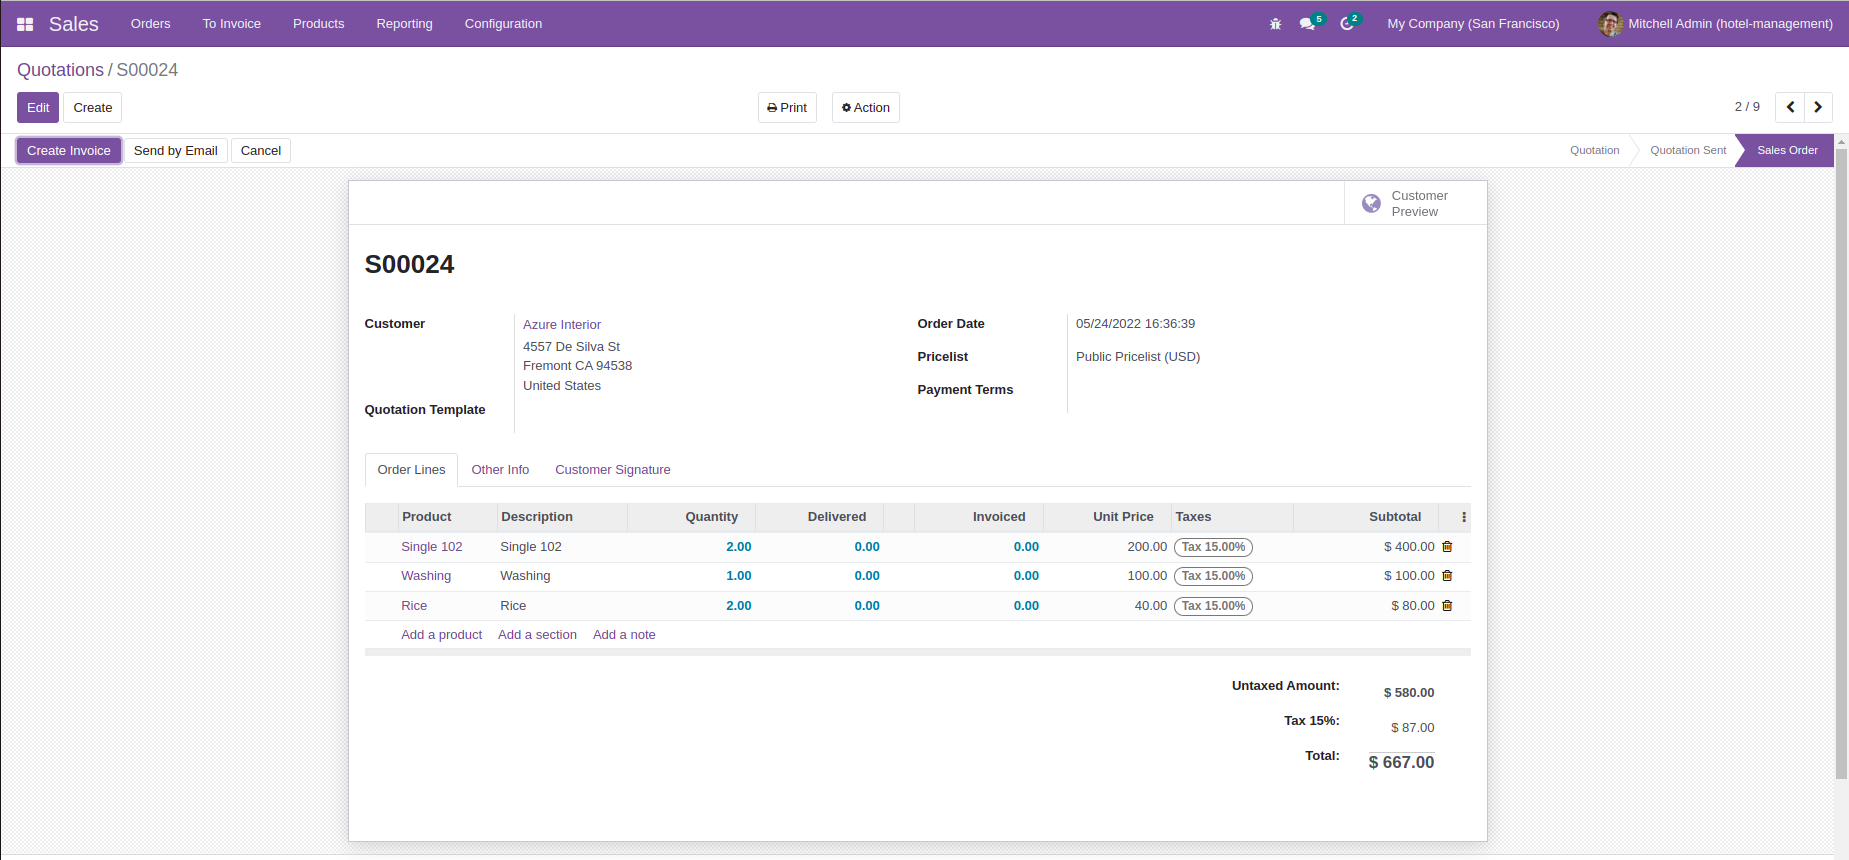Open column options kebab menu
Viewport: 1849px width, 860px height.
tap(1464, 517)
